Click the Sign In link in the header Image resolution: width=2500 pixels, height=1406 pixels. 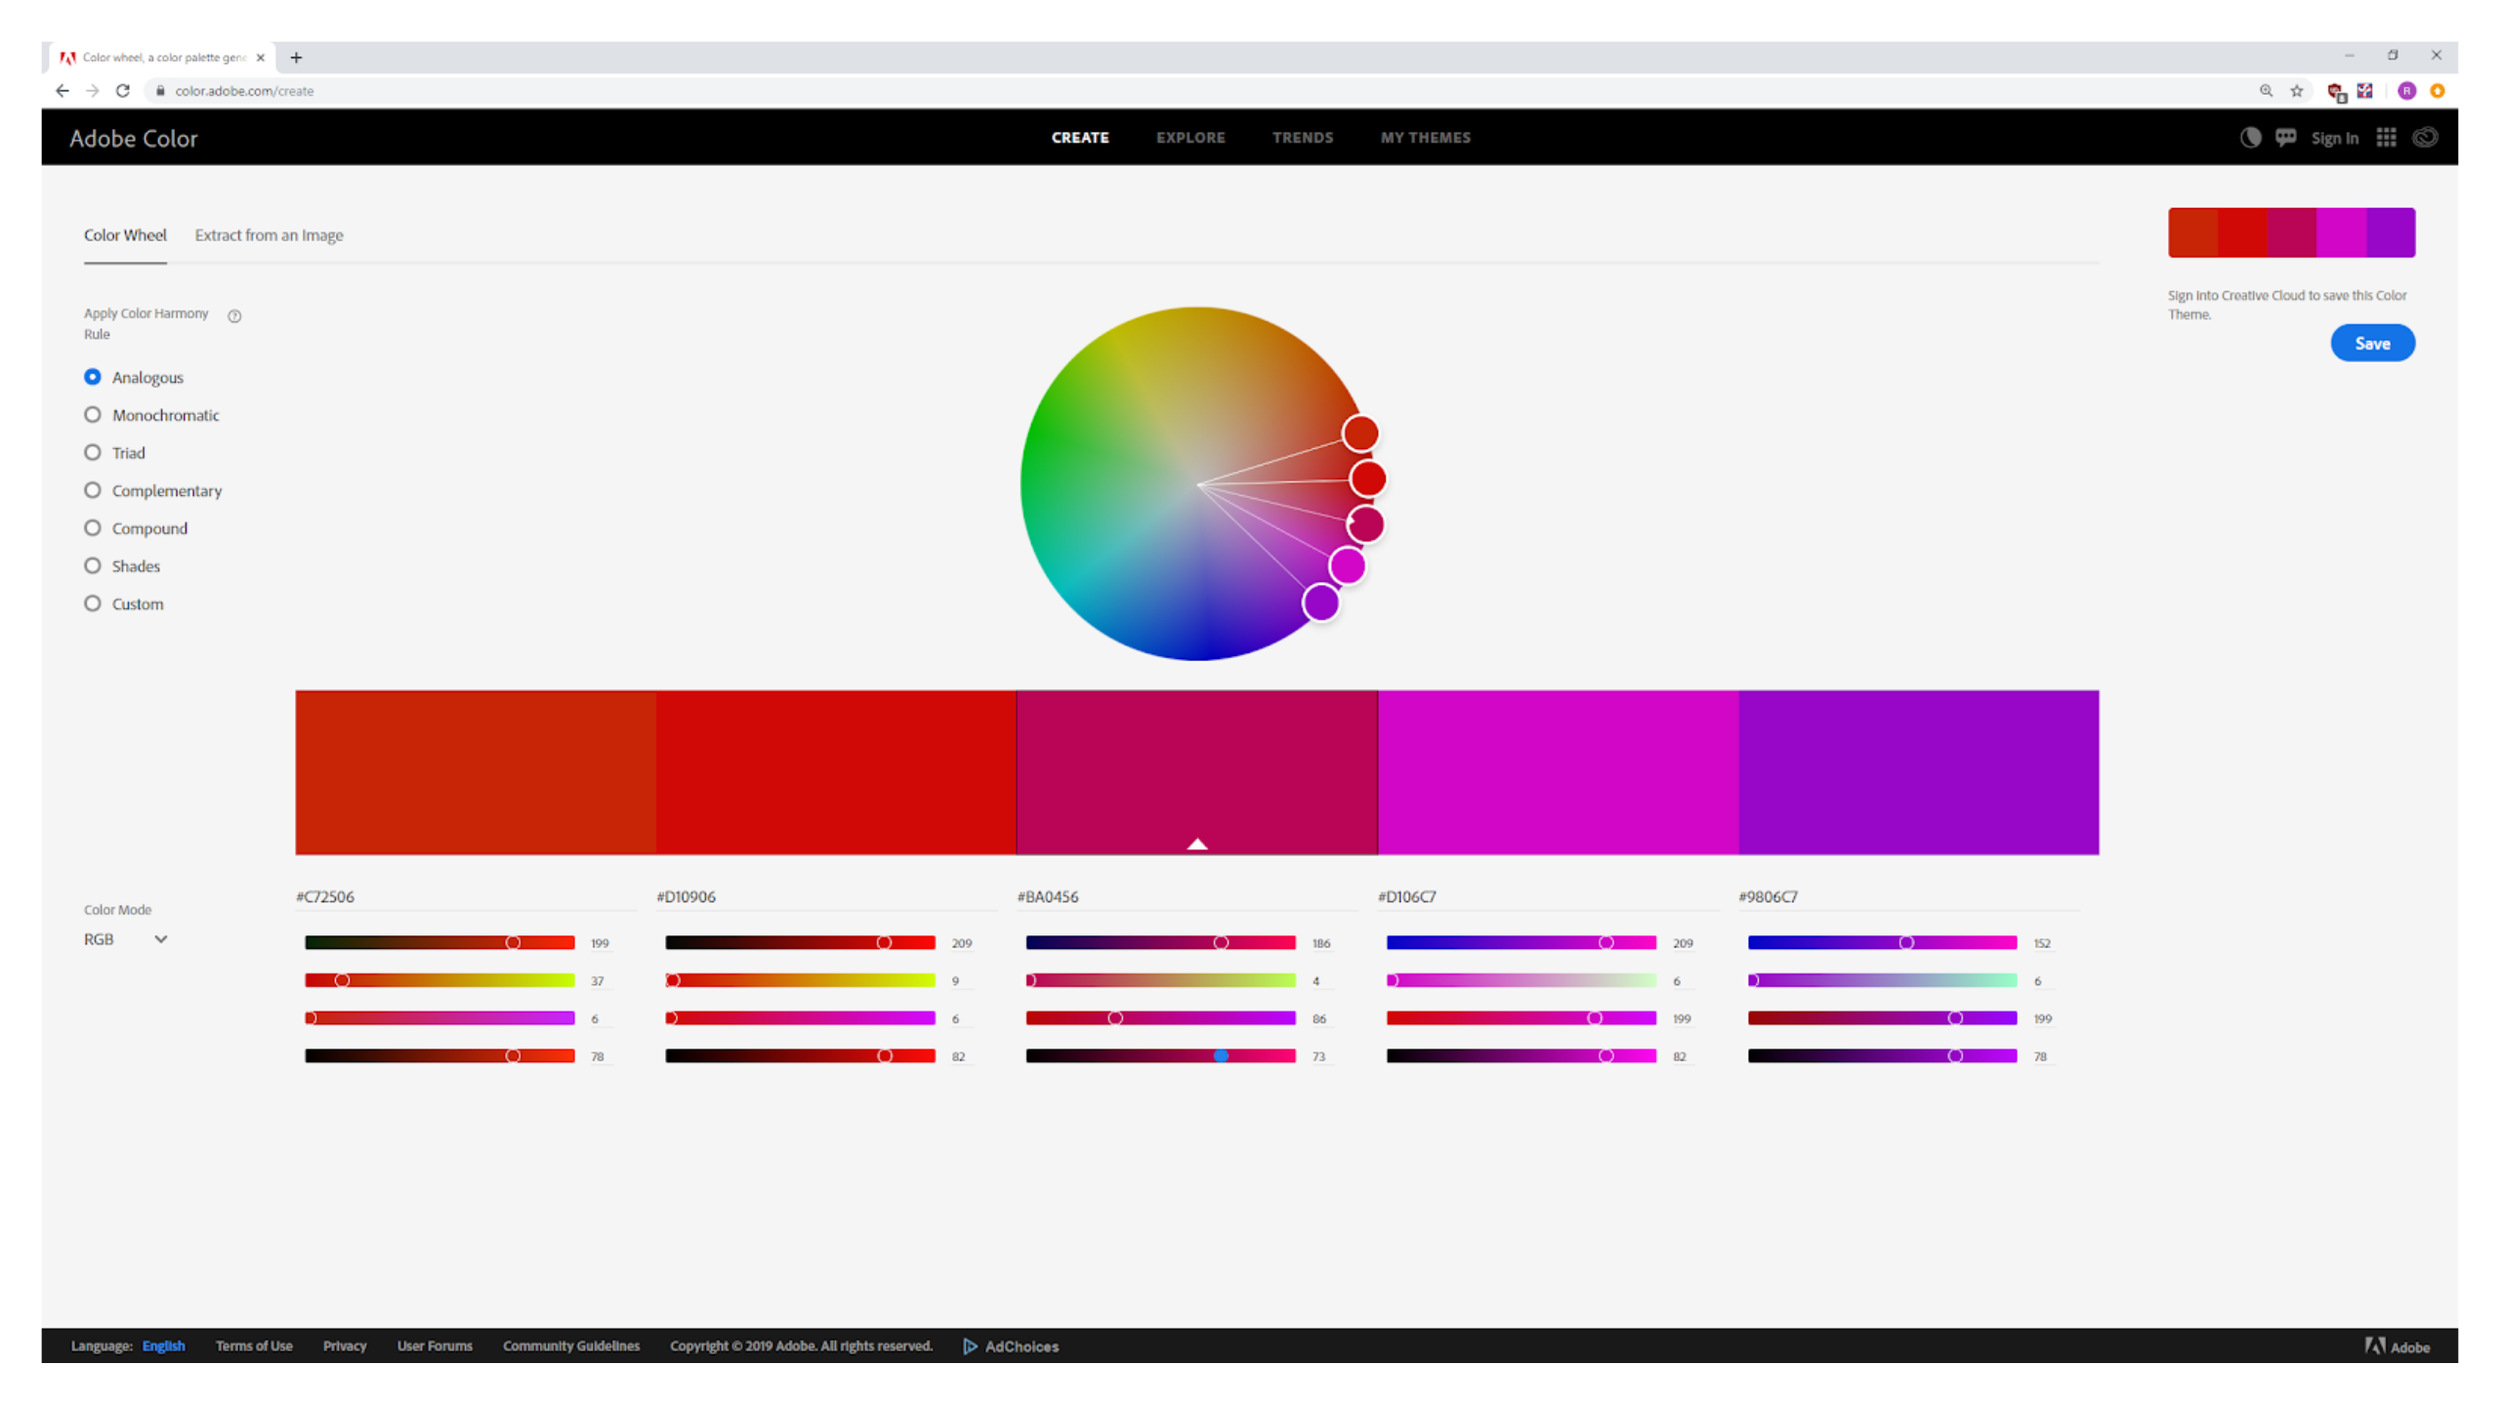pos(2335,138)
